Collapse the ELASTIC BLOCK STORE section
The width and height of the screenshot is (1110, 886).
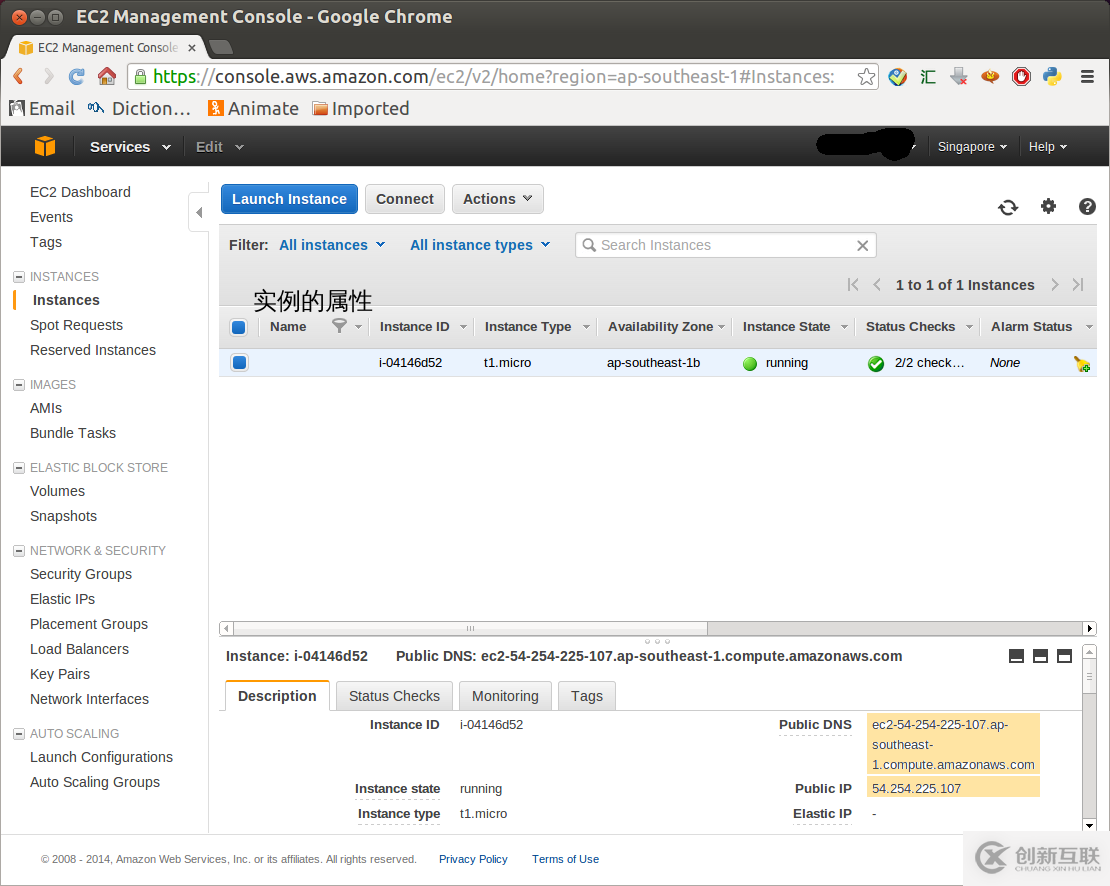click(19, 468)
